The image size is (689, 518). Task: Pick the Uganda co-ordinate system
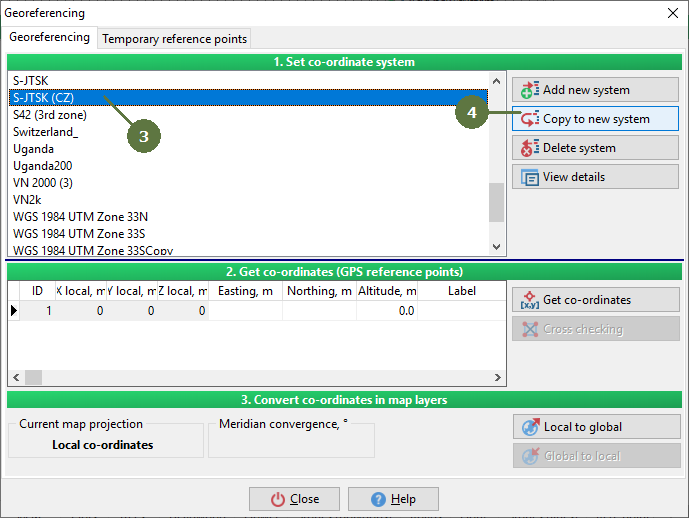click(248, 149)
